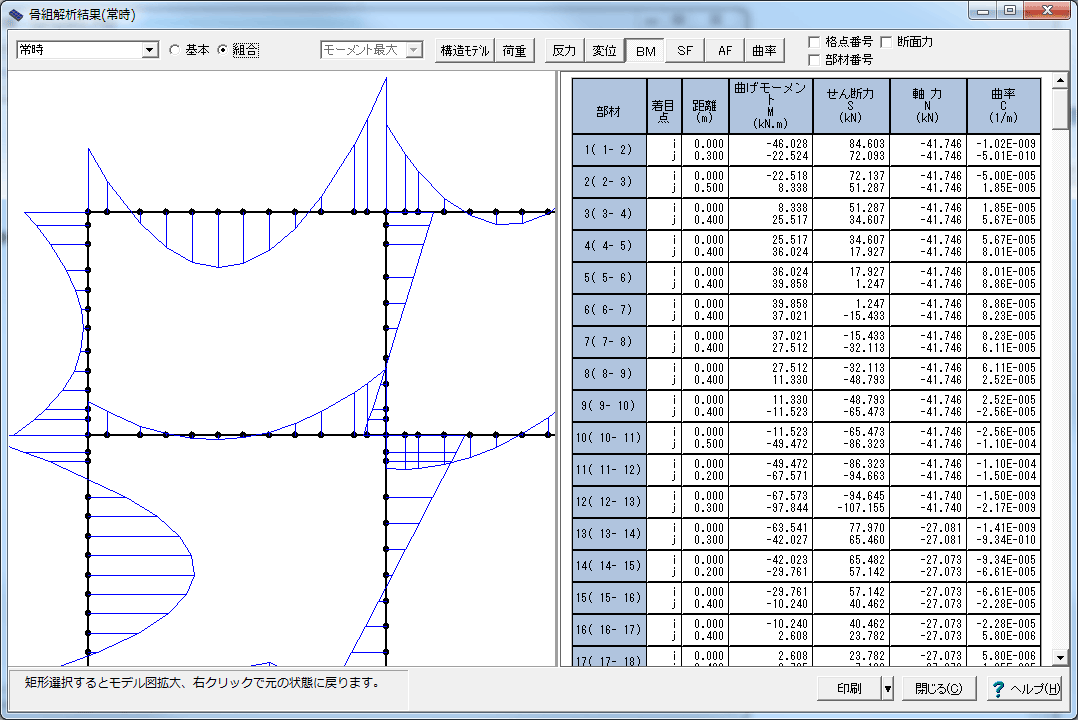The width and height of the screenshot is (1078, 720).
Task: Select member row 2( 2- 3)
Action: [x=609, y=182]
